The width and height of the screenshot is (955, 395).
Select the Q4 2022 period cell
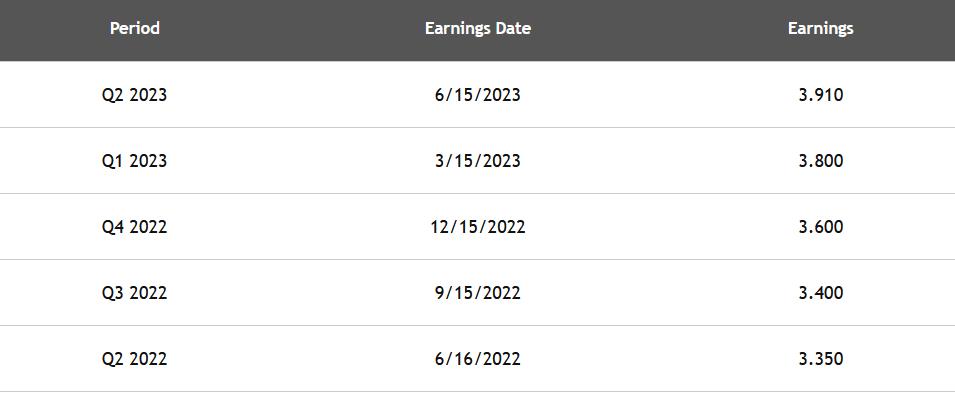click(135, 227)
